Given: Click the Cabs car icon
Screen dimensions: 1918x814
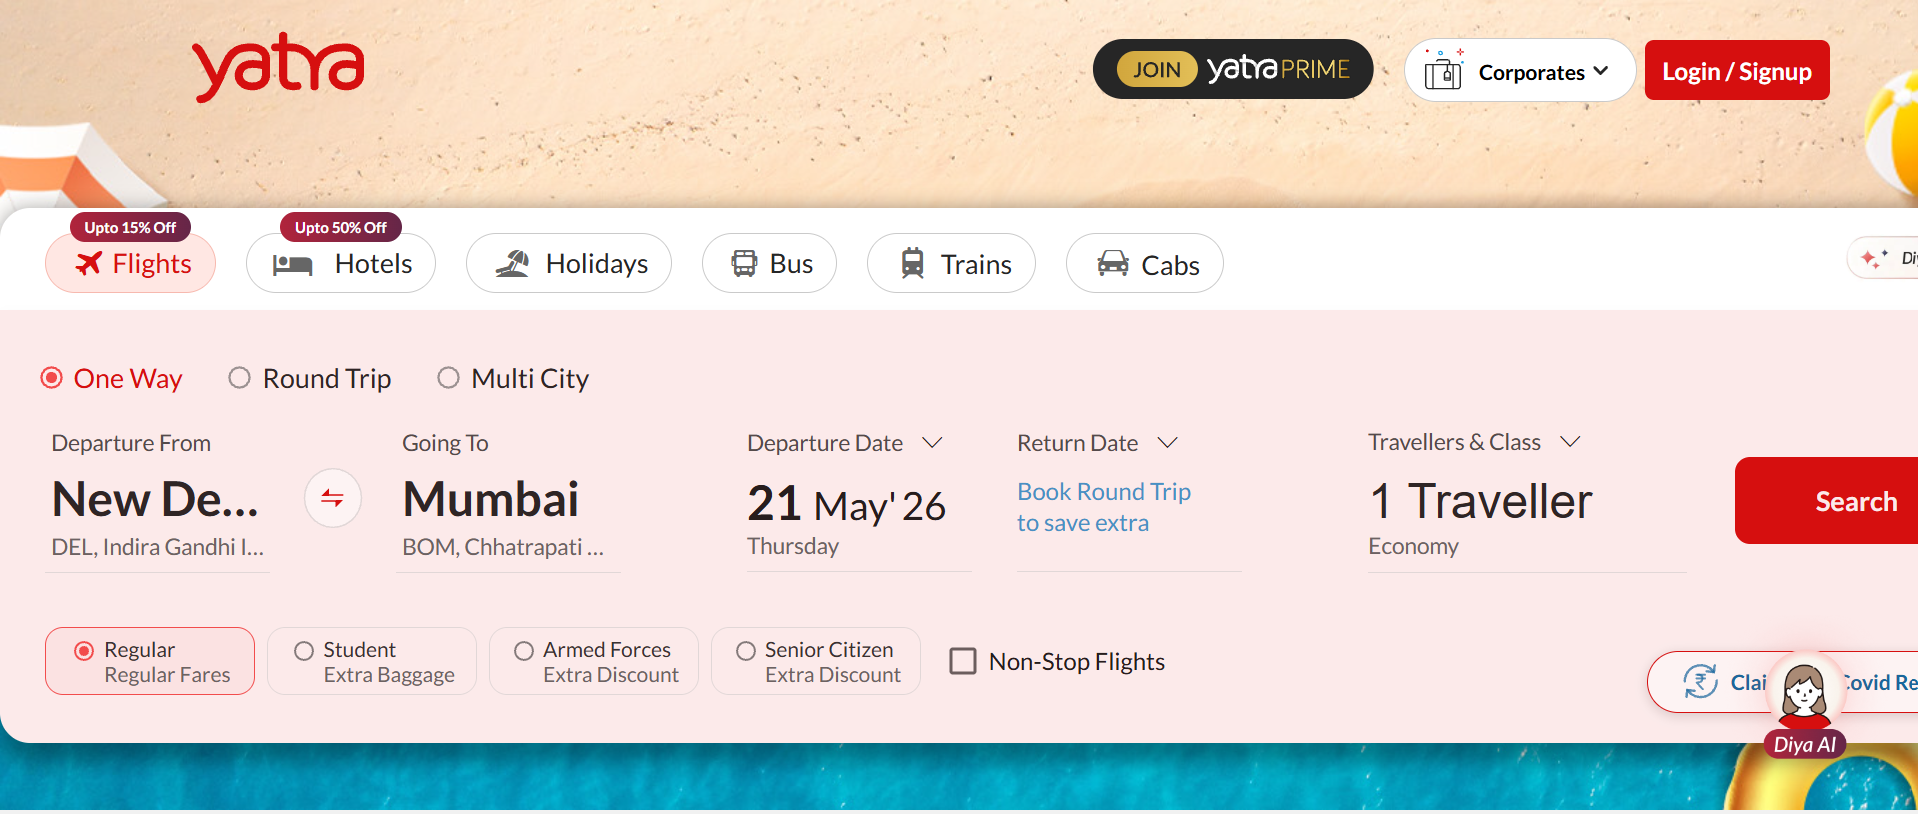Looking at the screenshot, I should (1113, 263).
